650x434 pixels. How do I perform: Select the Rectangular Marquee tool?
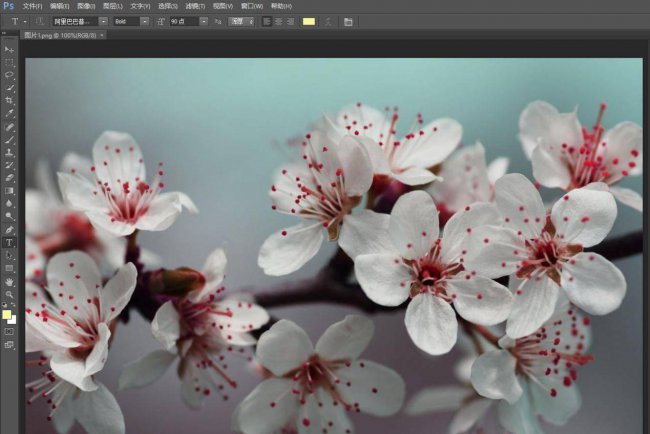tap(9, 63)
